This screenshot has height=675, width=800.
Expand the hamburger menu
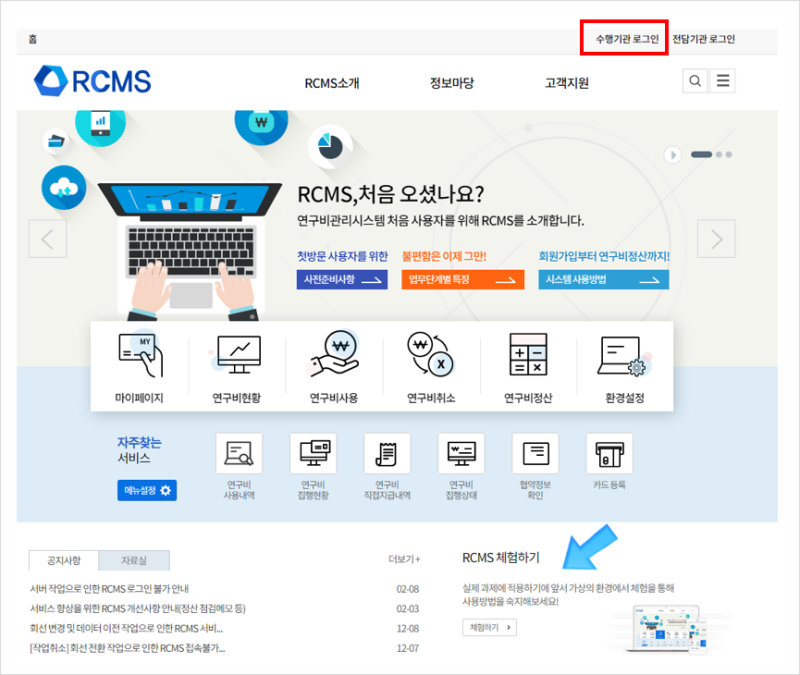[723, 80]
